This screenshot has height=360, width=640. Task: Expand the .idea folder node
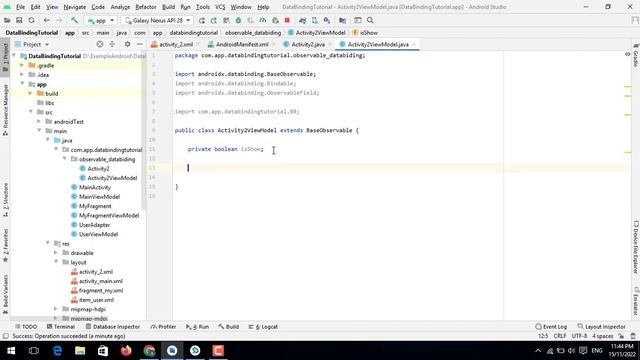(x=22, y=75)
